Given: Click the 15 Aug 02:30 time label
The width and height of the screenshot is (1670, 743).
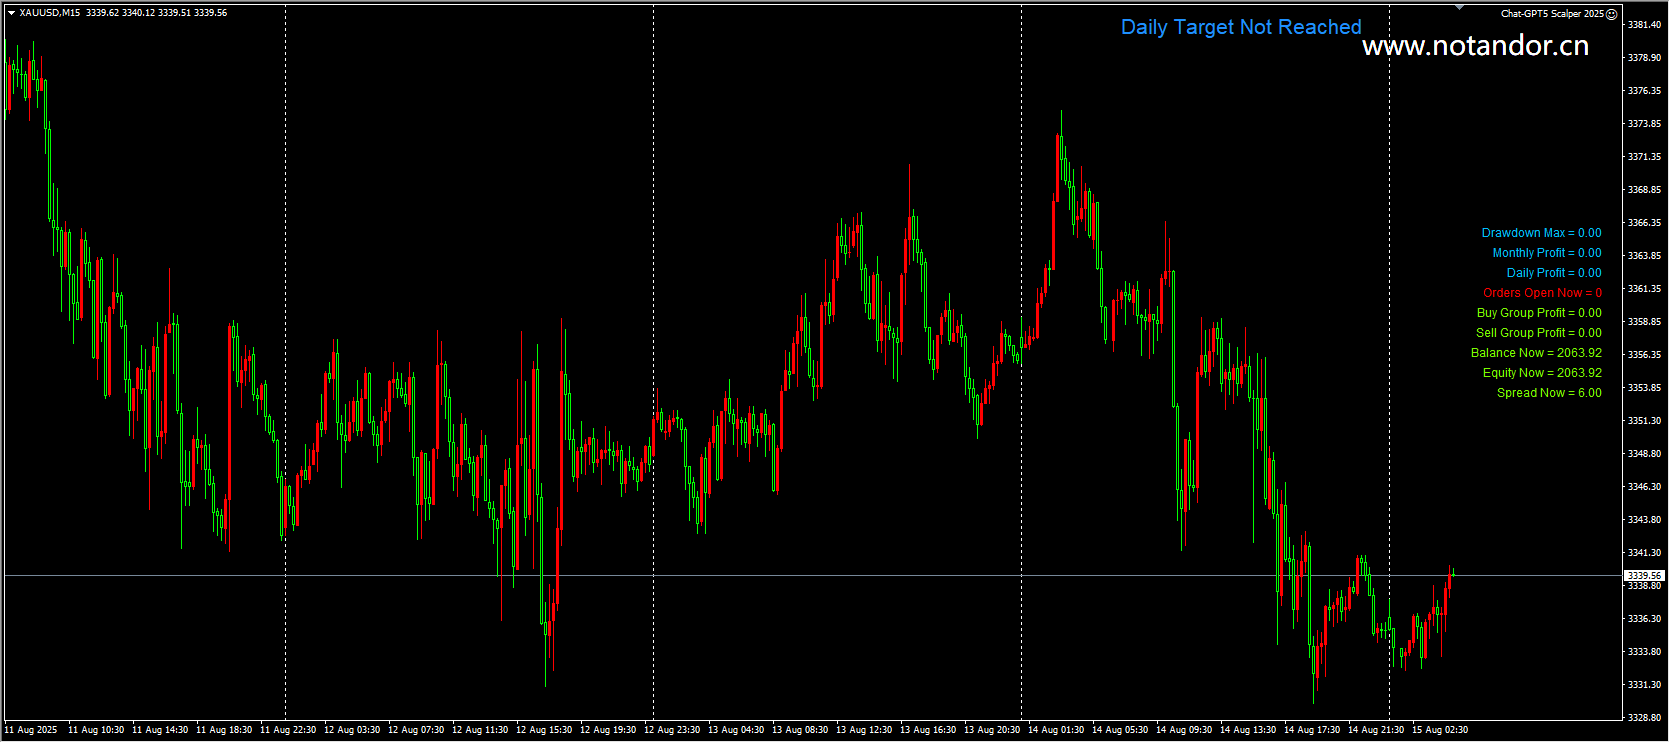Looking at the screenshot, I should 1440,730.
